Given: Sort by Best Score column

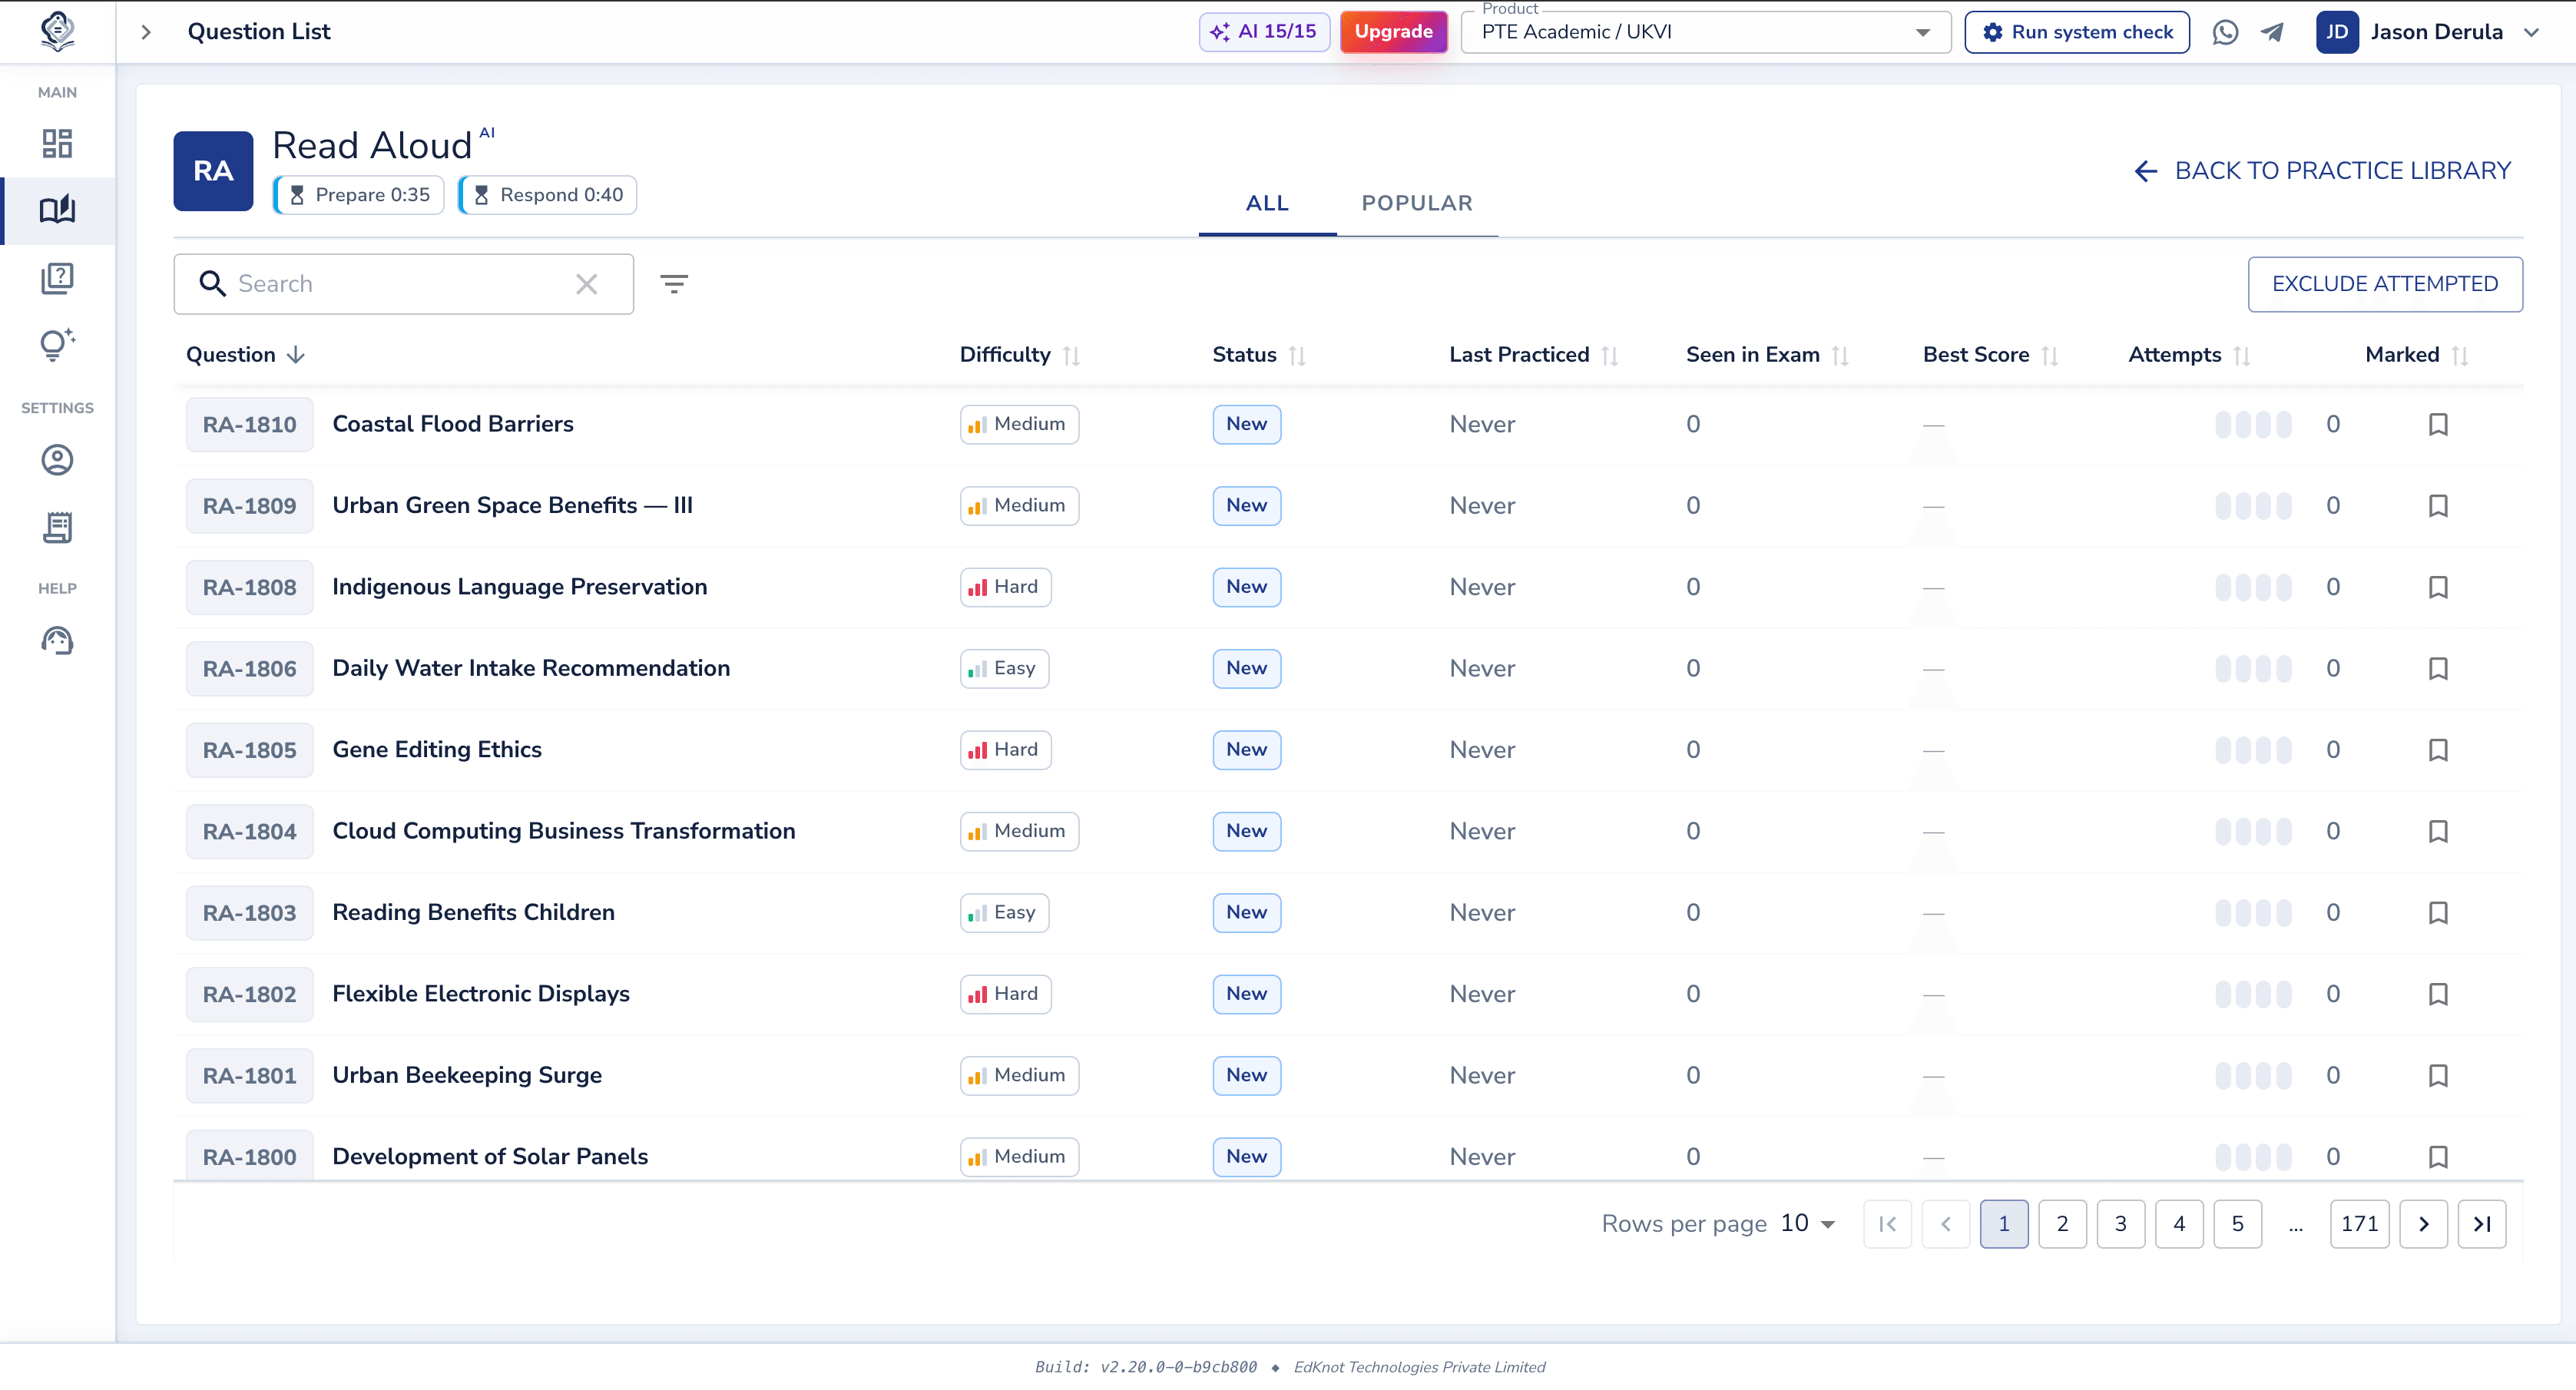Looking at the screenshot, I should tap(1989, 355).
